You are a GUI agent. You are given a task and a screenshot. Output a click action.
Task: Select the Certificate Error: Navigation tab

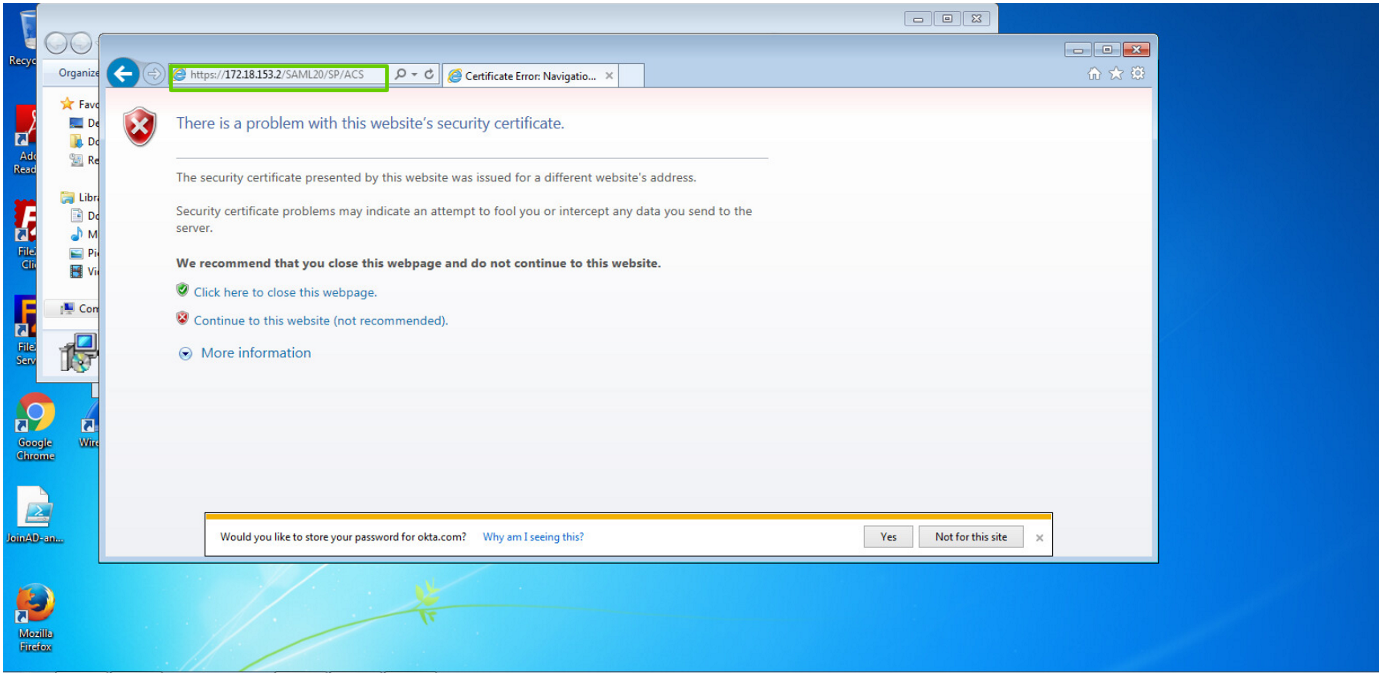530,76
